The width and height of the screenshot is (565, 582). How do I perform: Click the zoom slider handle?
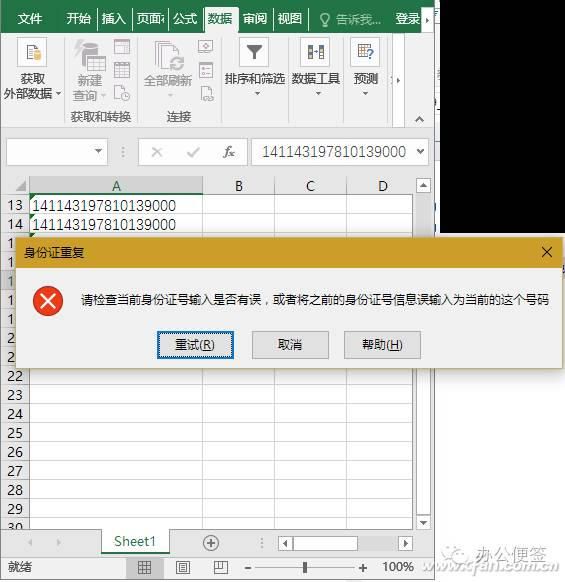pos(305,568)
